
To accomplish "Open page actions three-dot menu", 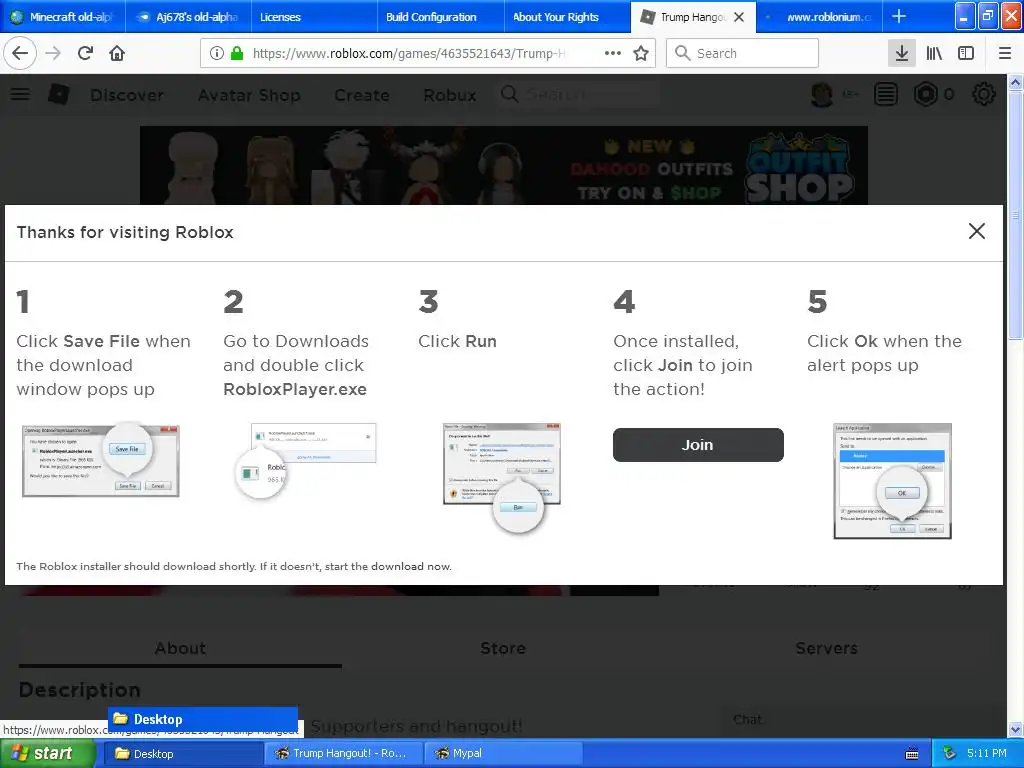I will (613, 53).
